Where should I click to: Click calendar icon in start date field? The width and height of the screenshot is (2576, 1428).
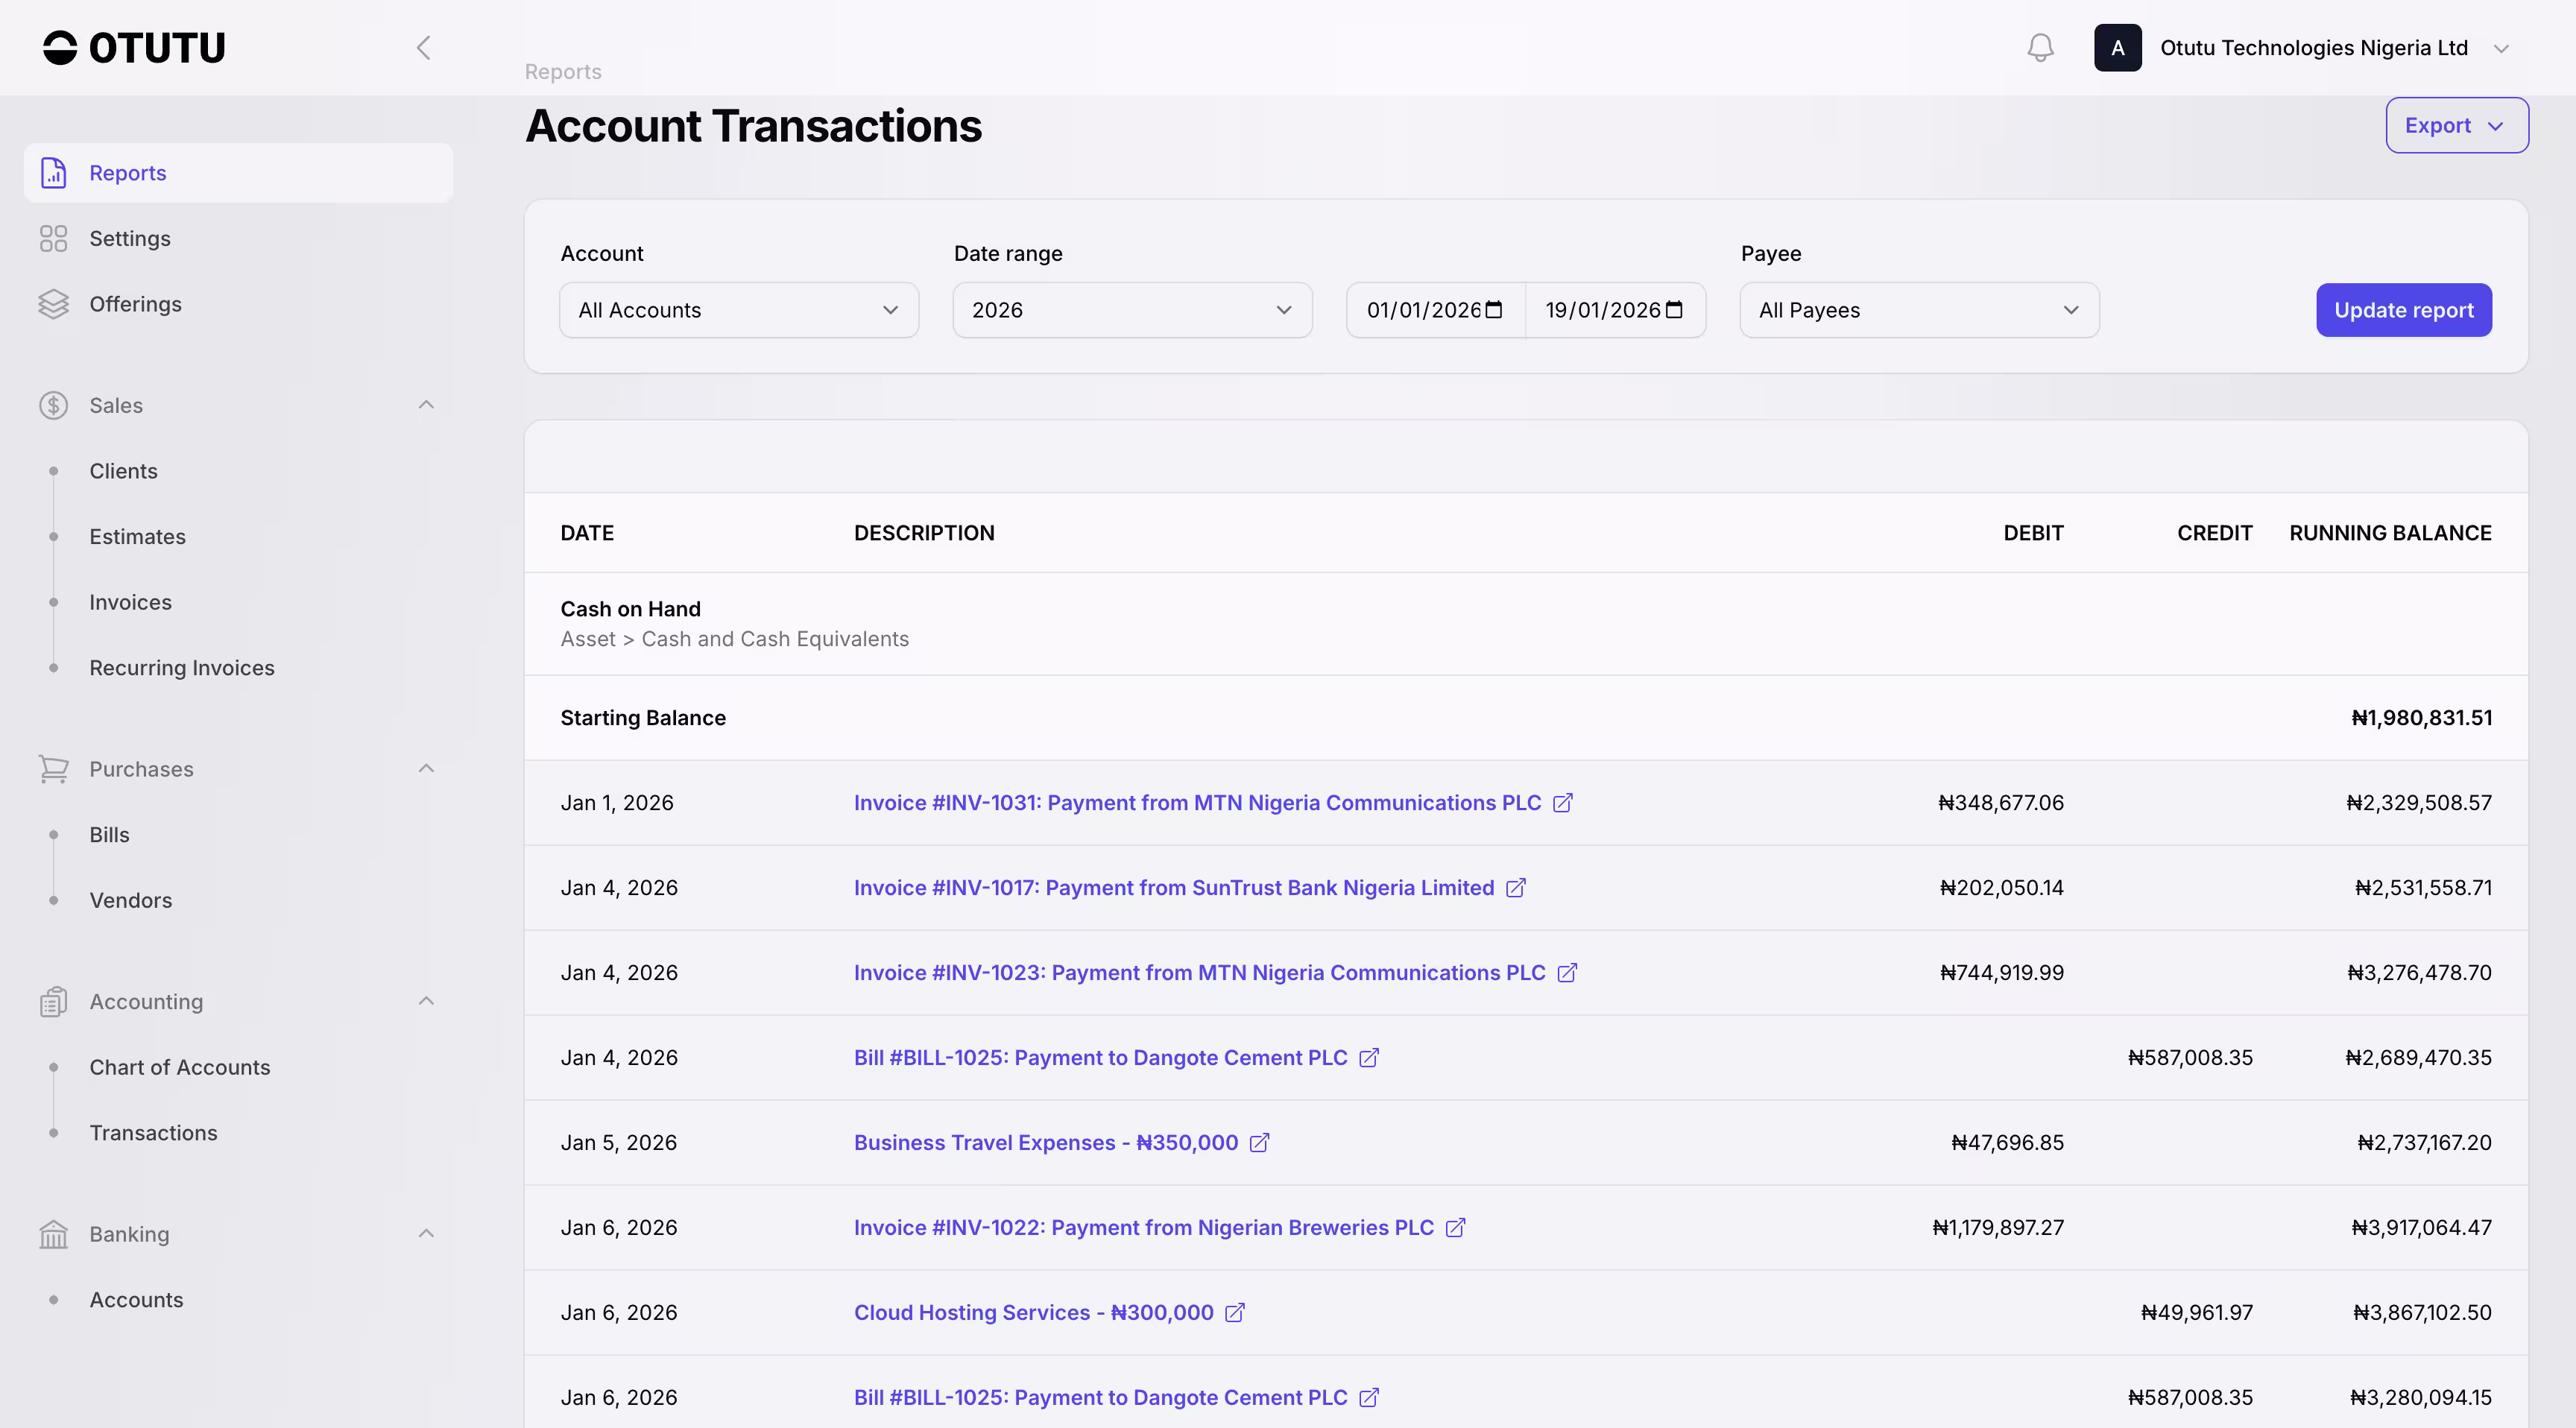click(1494, 310)
